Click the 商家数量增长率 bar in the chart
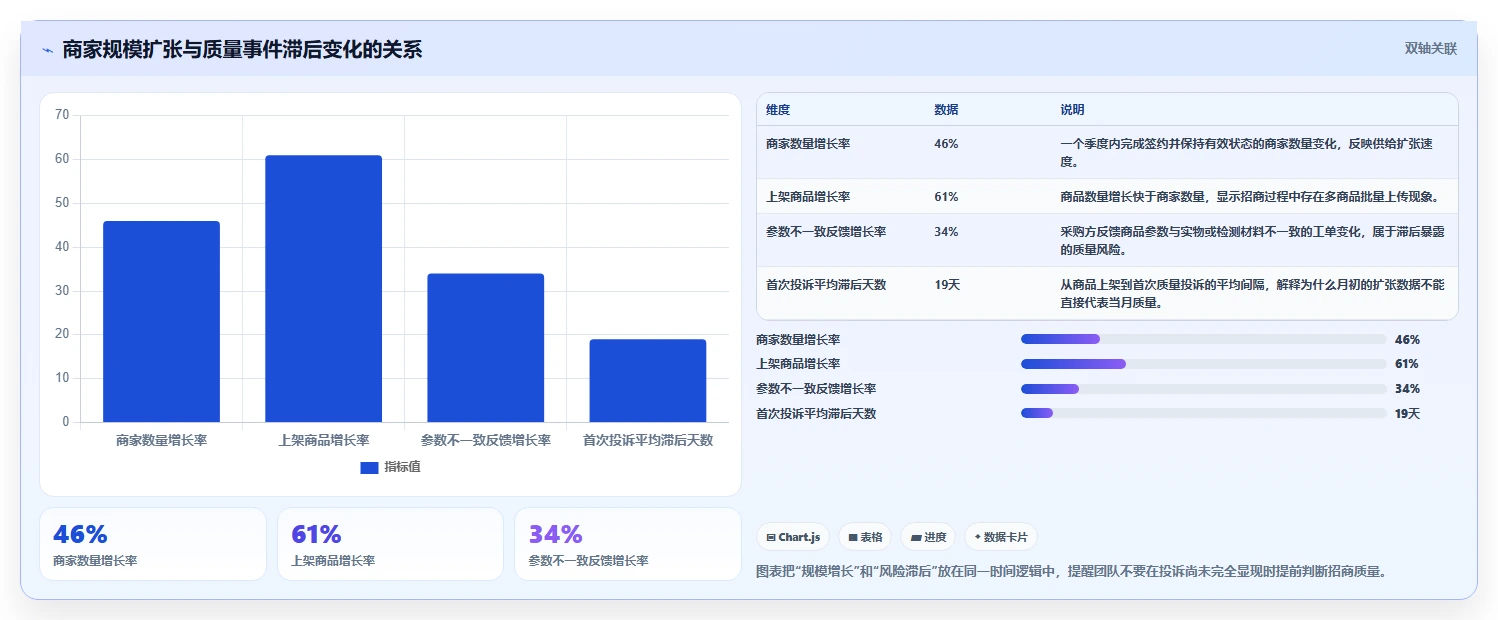1498x620 pixels. 161,321
